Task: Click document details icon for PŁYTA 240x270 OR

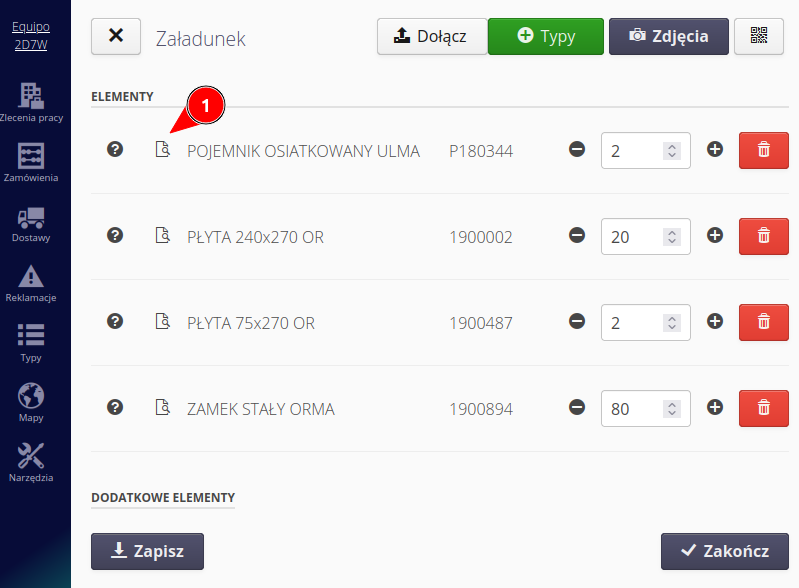Action: tap(162, 236)
